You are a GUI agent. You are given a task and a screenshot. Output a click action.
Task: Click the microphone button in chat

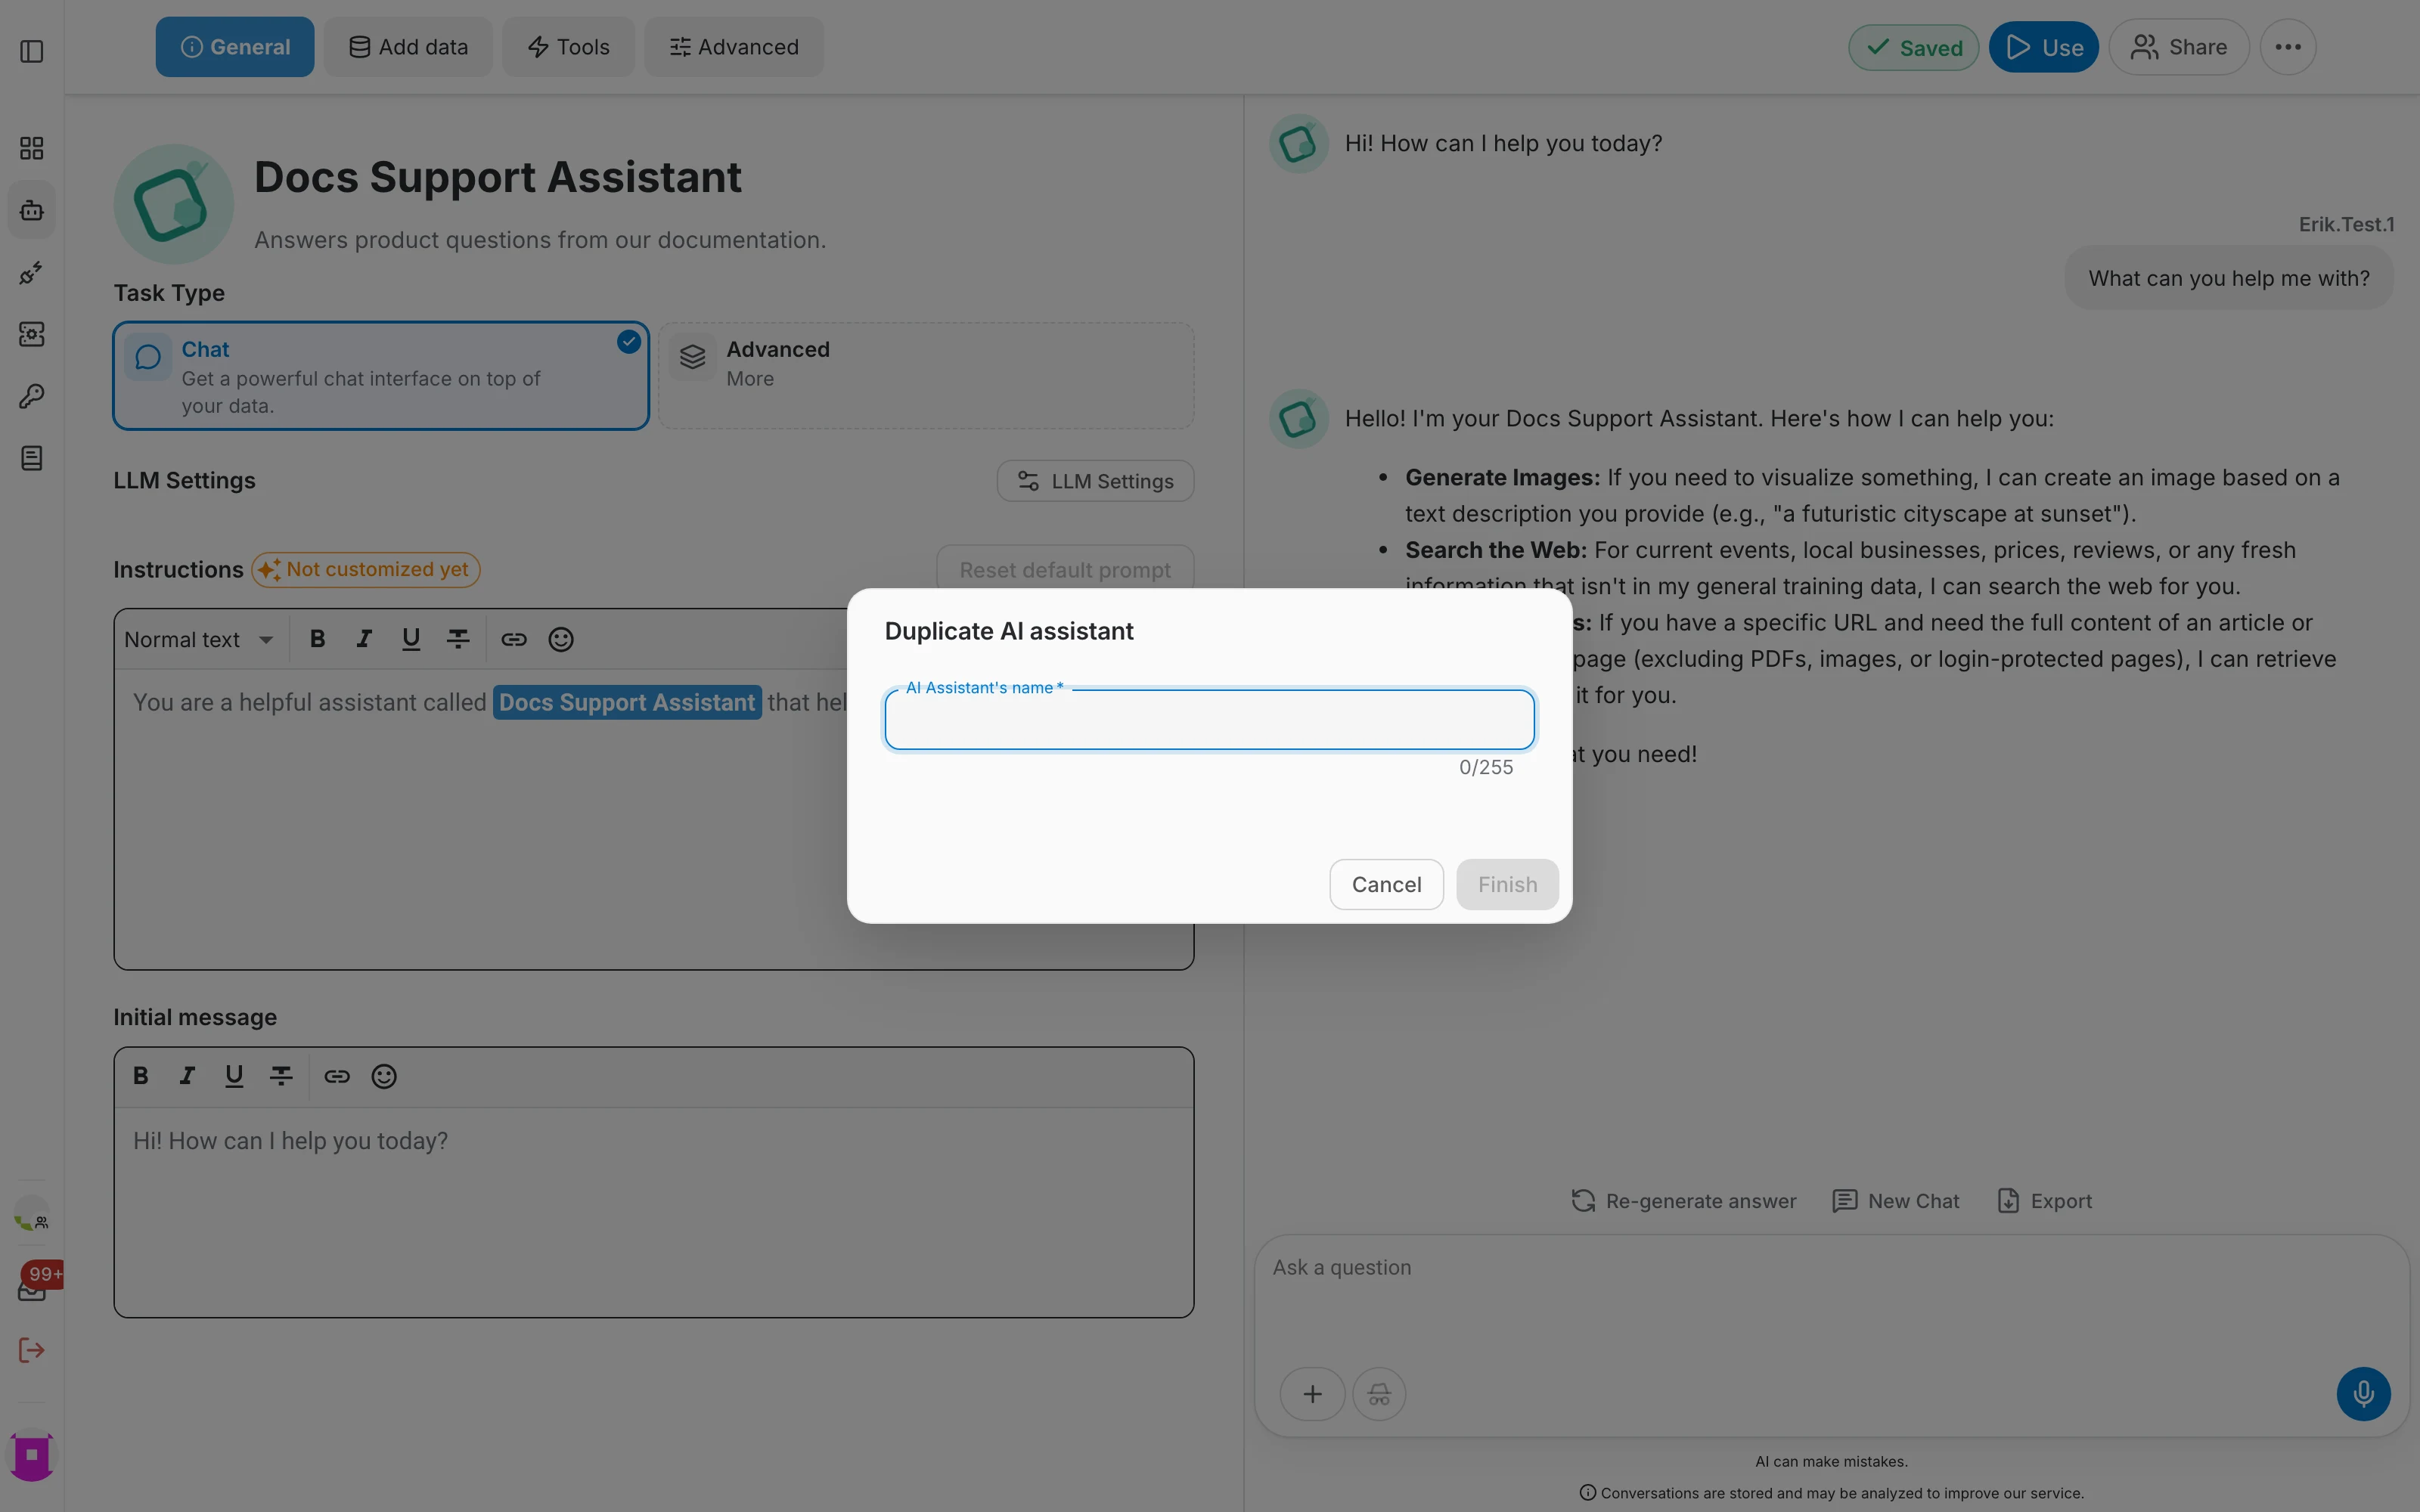(2363, 1393)
